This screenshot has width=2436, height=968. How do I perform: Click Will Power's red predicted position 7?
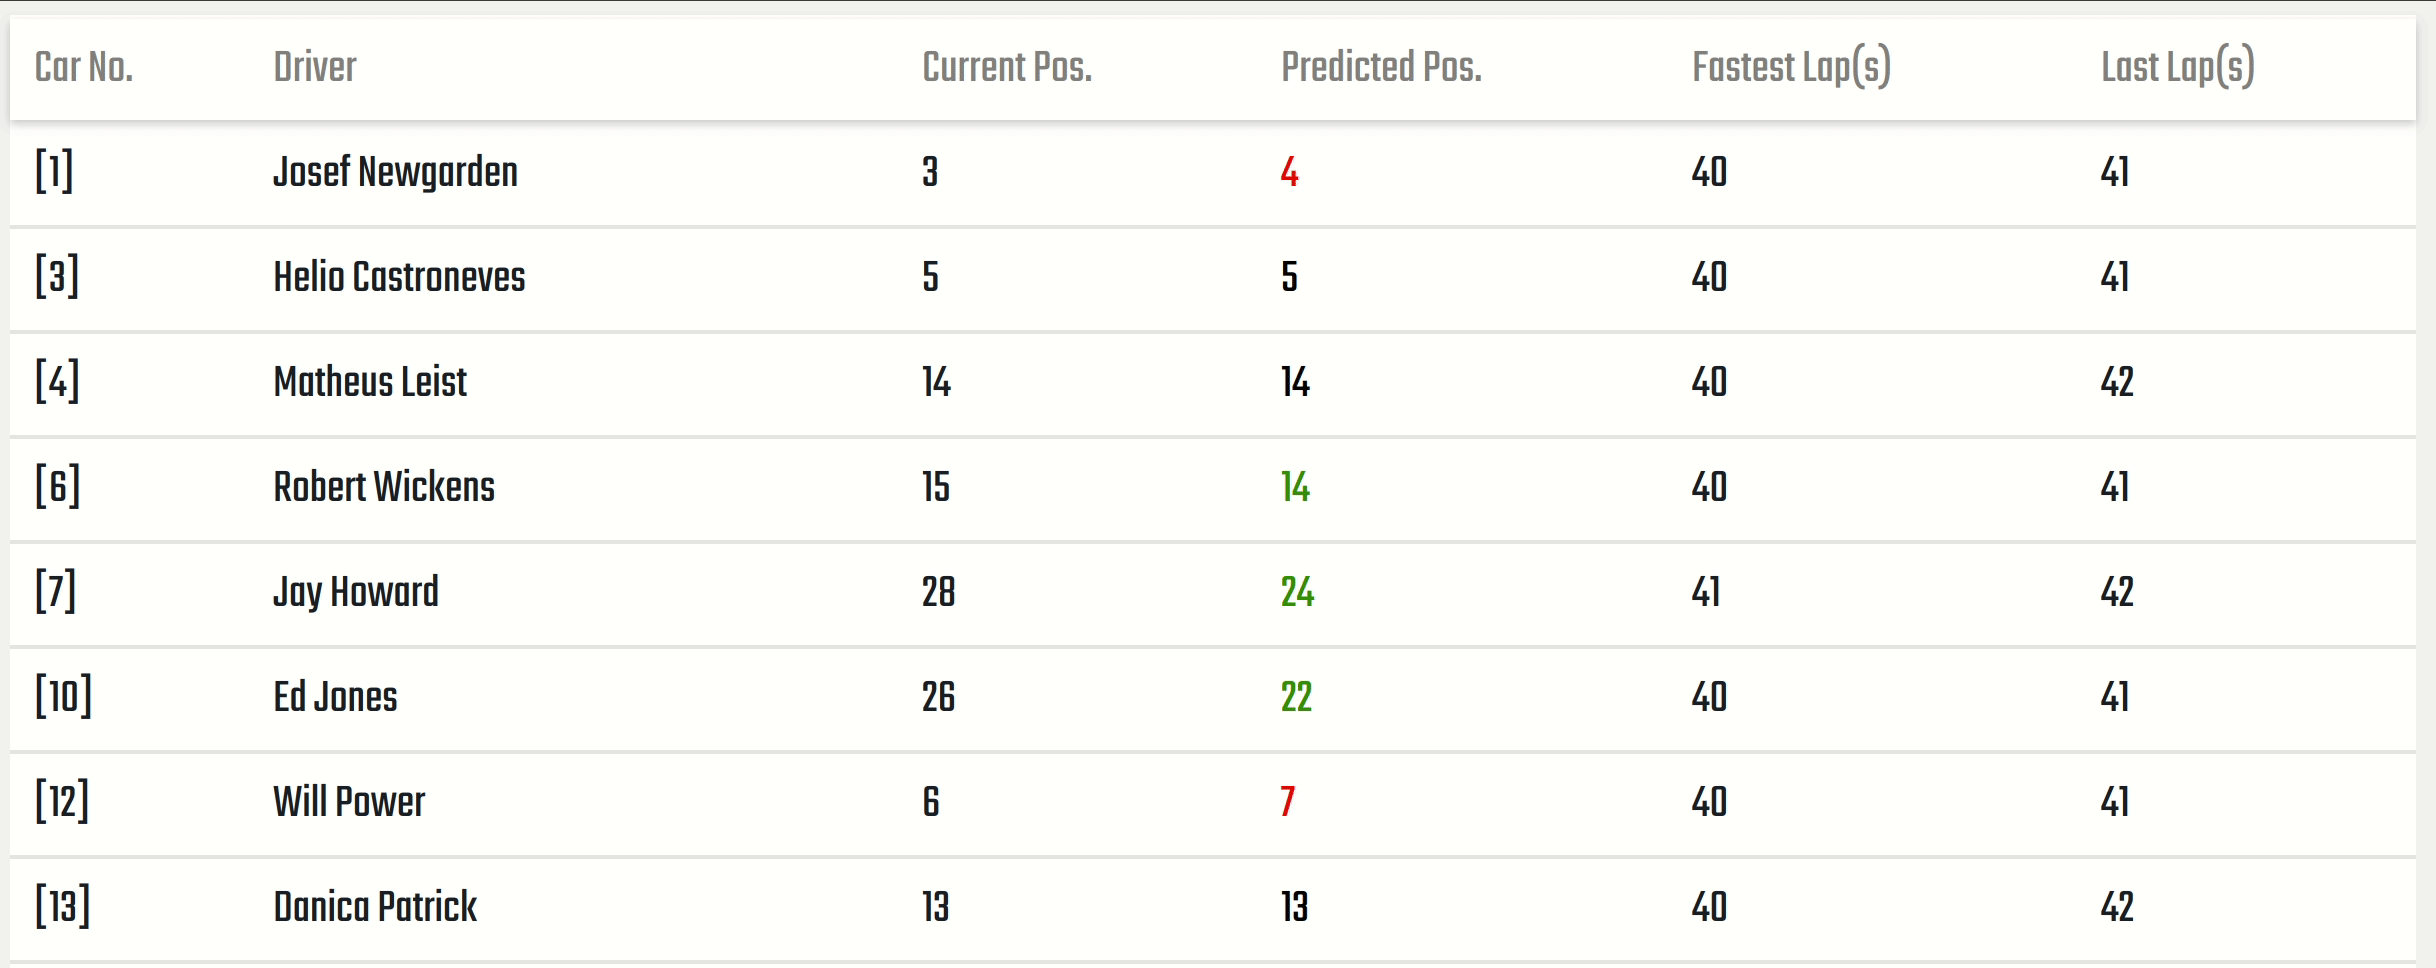pyautogui.click(x=1288, y=803)
